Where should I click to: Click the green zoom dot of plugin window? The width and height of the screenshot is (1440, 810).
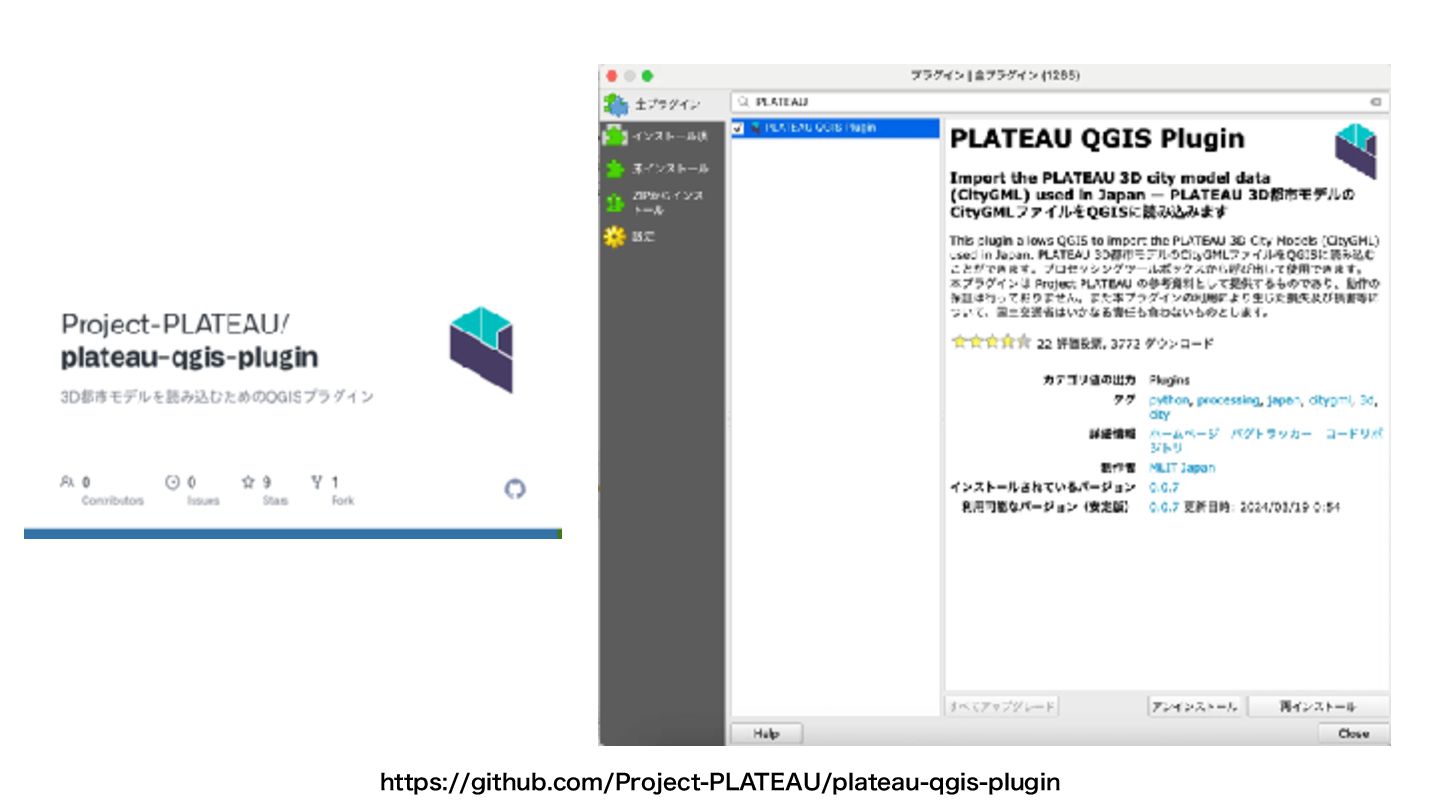(647, 76)
